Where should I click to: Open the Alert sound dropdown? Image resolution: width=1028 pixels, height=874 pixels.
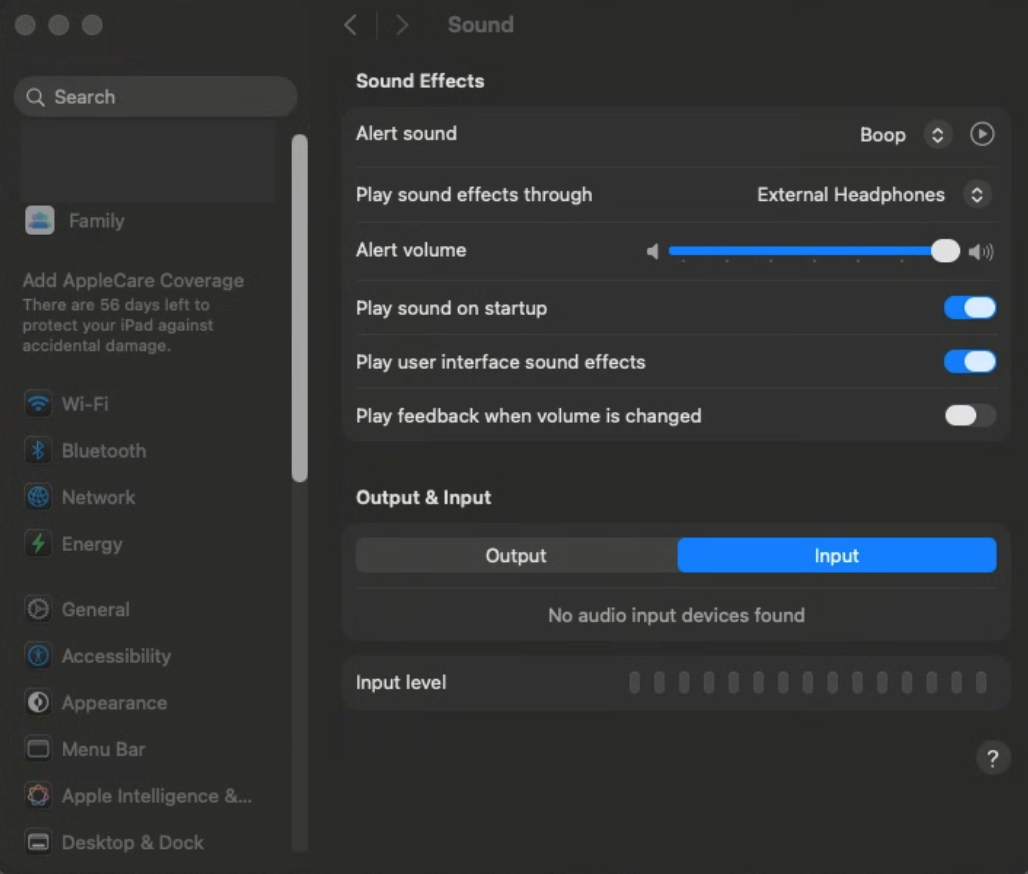coord(937,135)
